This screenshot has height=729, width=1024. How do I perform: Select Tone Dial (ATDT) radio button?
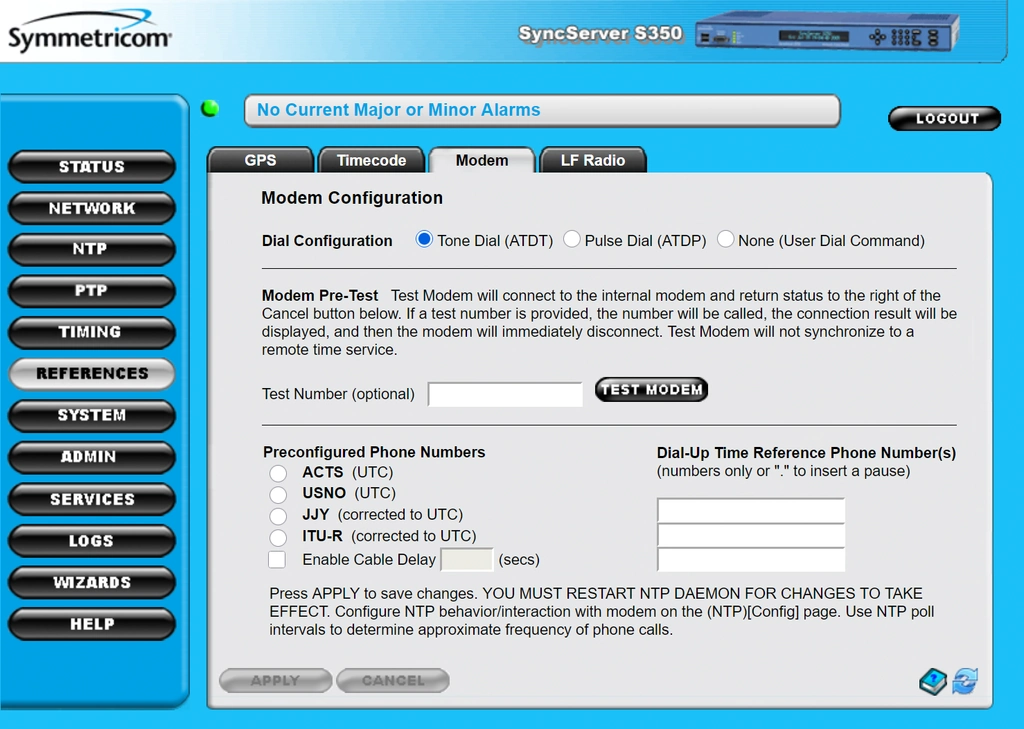[424, 240]
